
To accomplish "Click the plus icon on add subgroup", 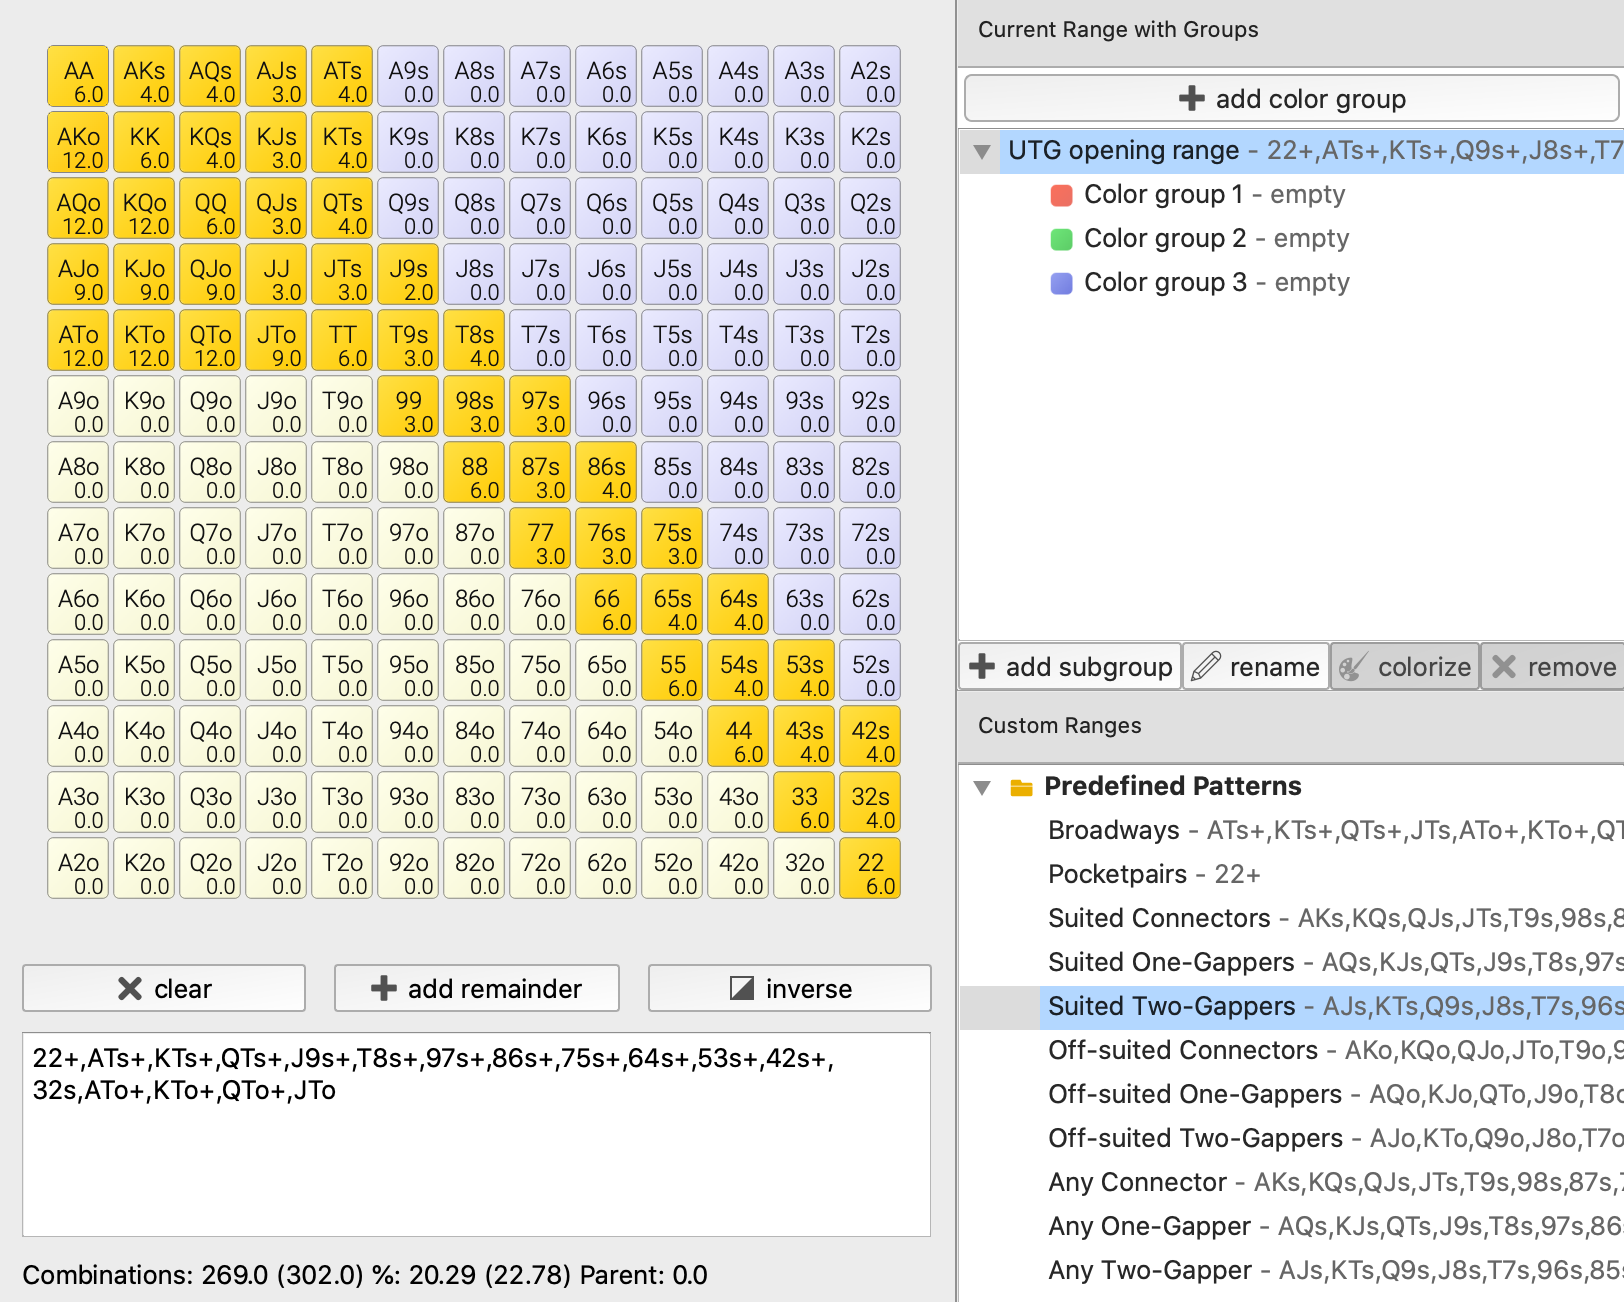I will tap(982, 666).
